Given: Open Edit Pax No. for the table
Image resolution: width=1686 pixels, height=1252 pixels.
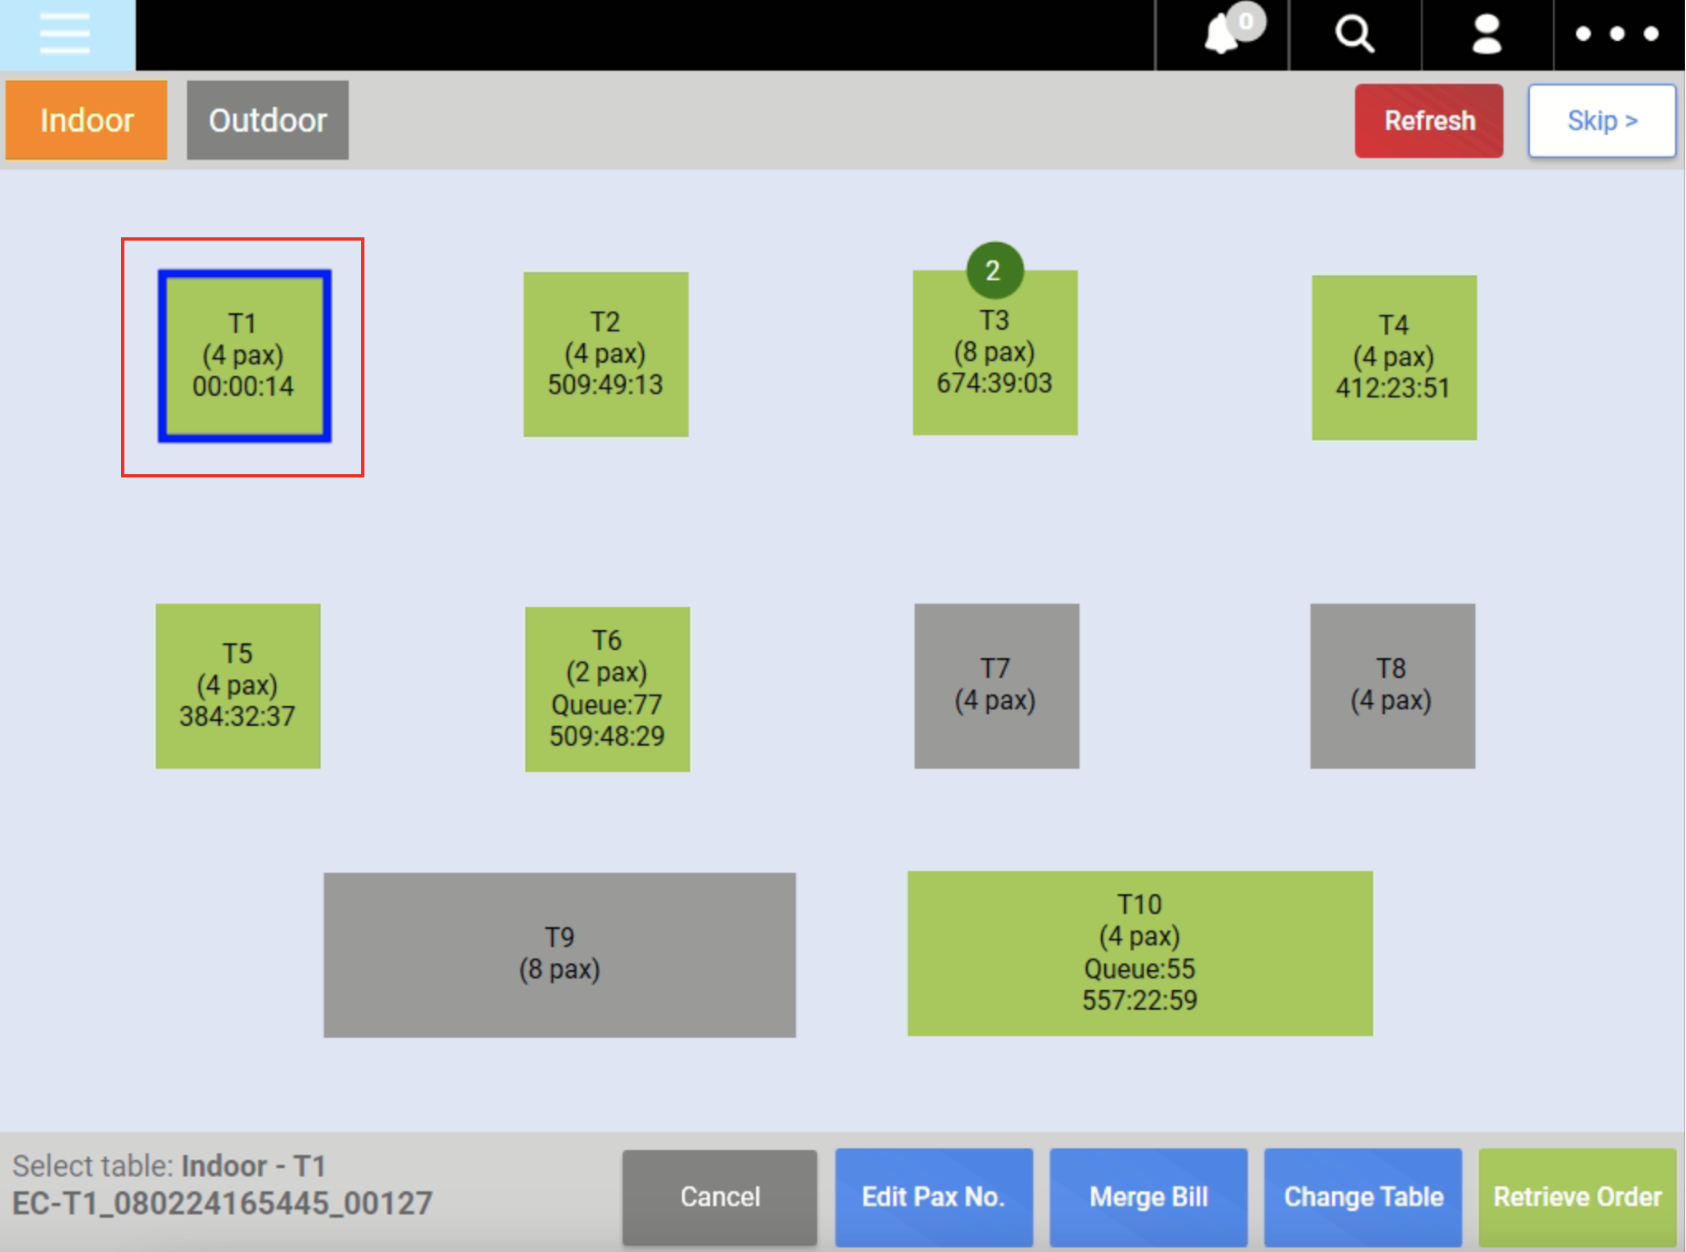Looking at the screenshot, I should (x=933, y=1197).
